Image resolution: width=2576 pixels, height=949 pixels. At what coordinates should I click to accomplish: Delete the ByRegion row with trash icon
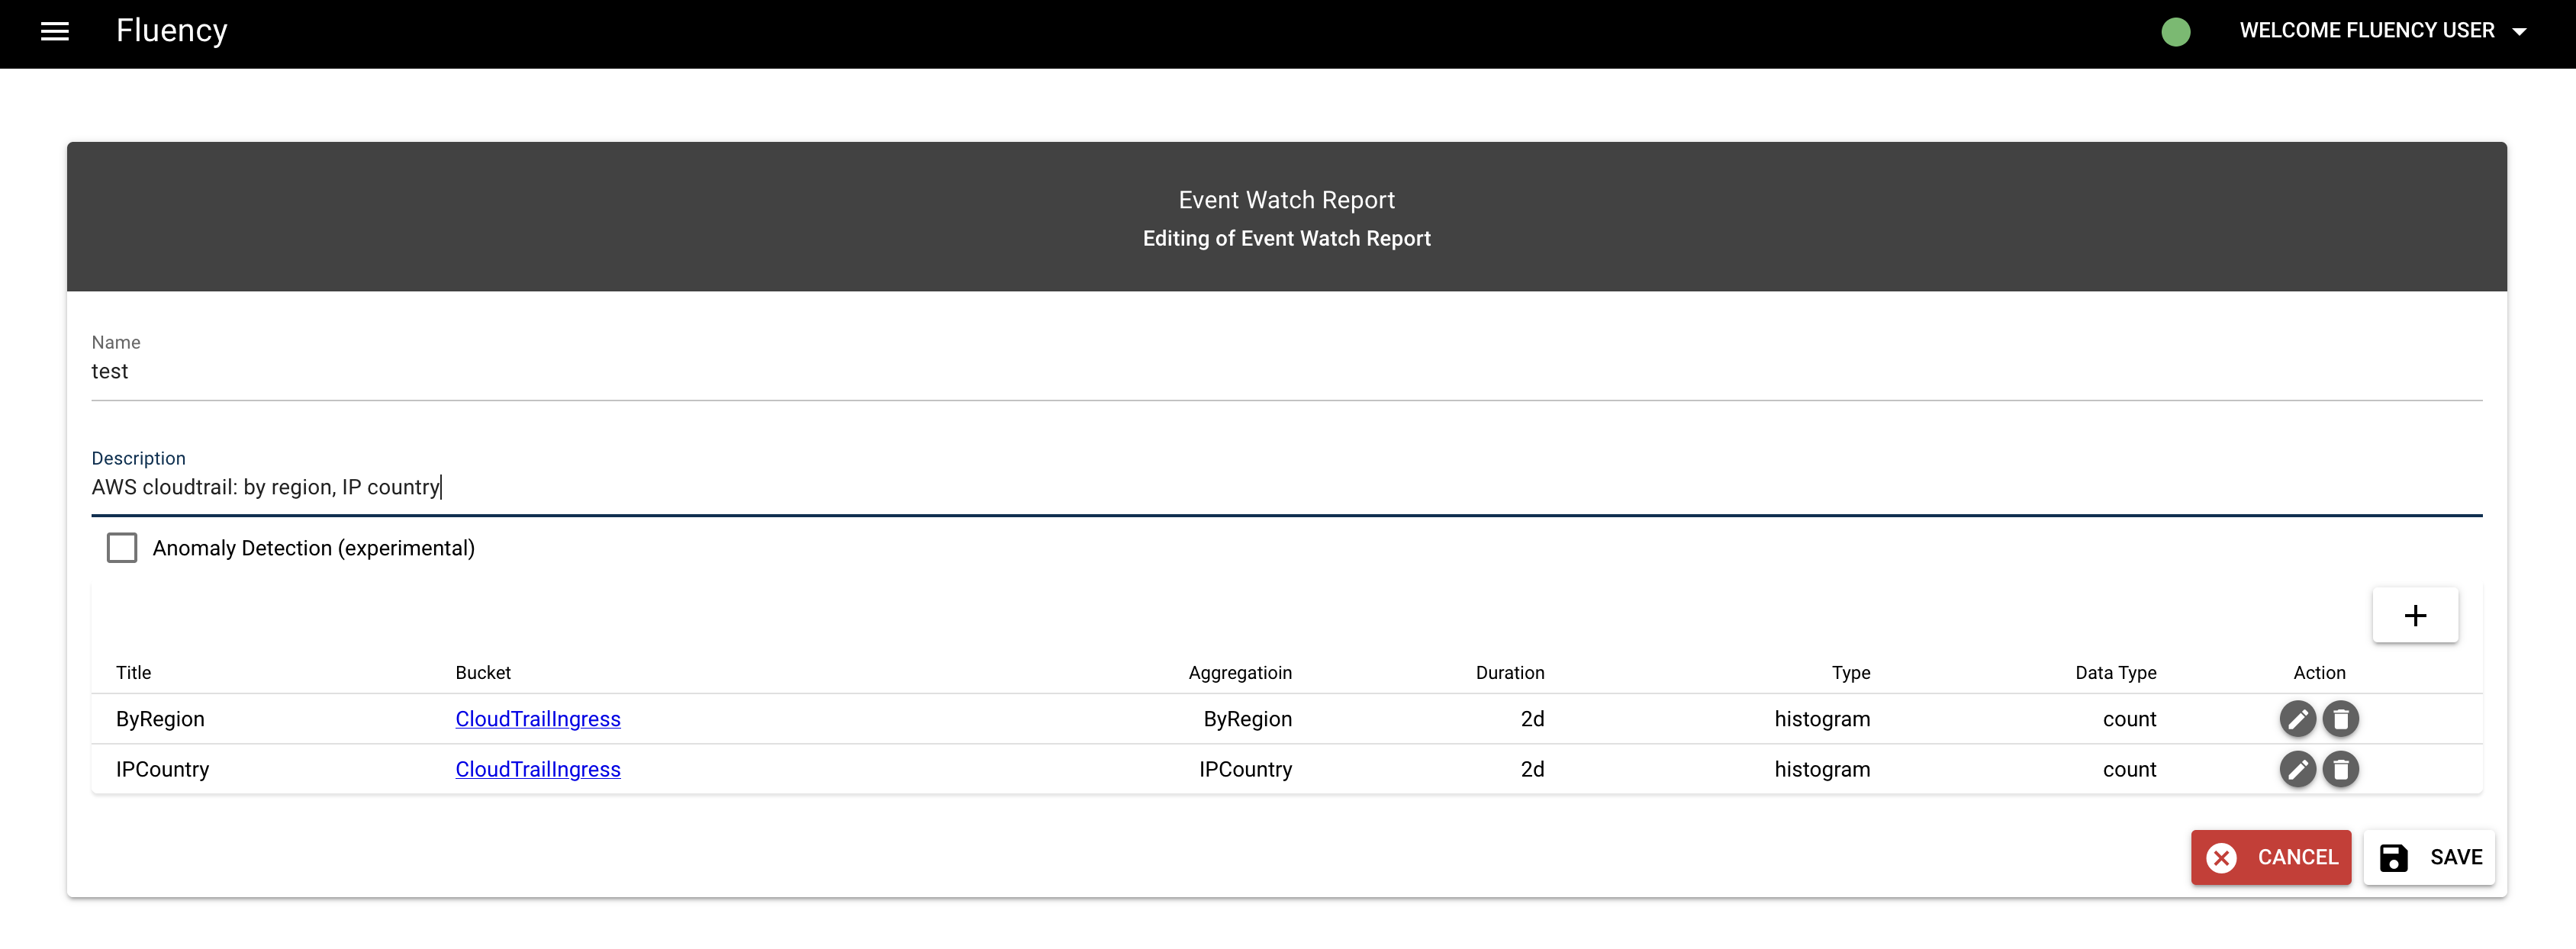(x=2340, y=719)
